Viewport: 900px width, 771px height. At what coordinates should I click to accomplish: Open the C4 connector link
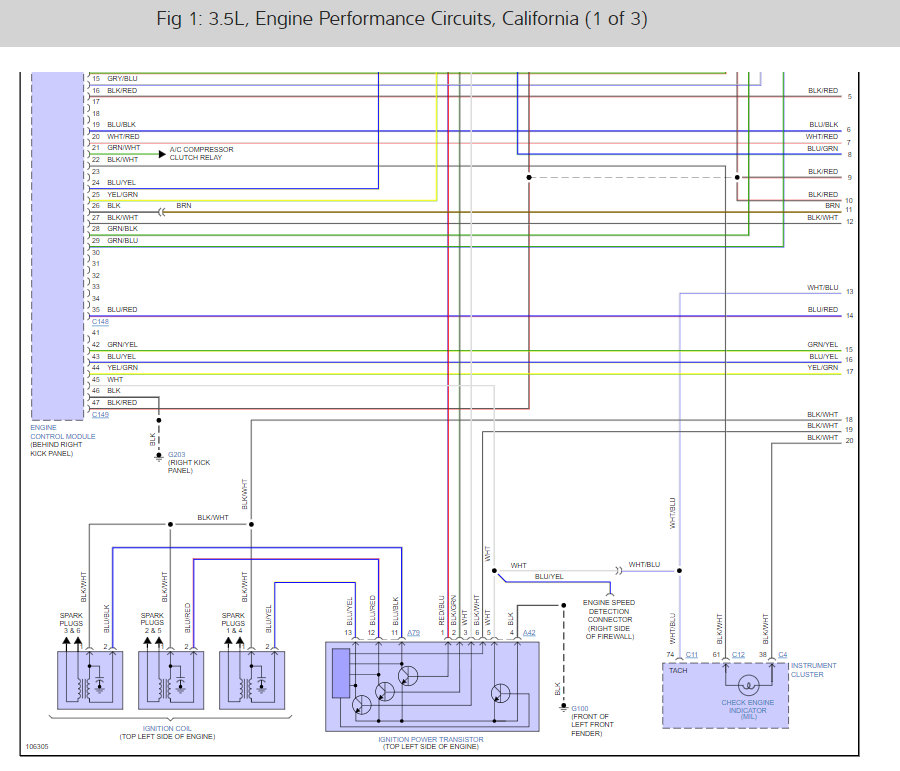click(x=783, y=654)
